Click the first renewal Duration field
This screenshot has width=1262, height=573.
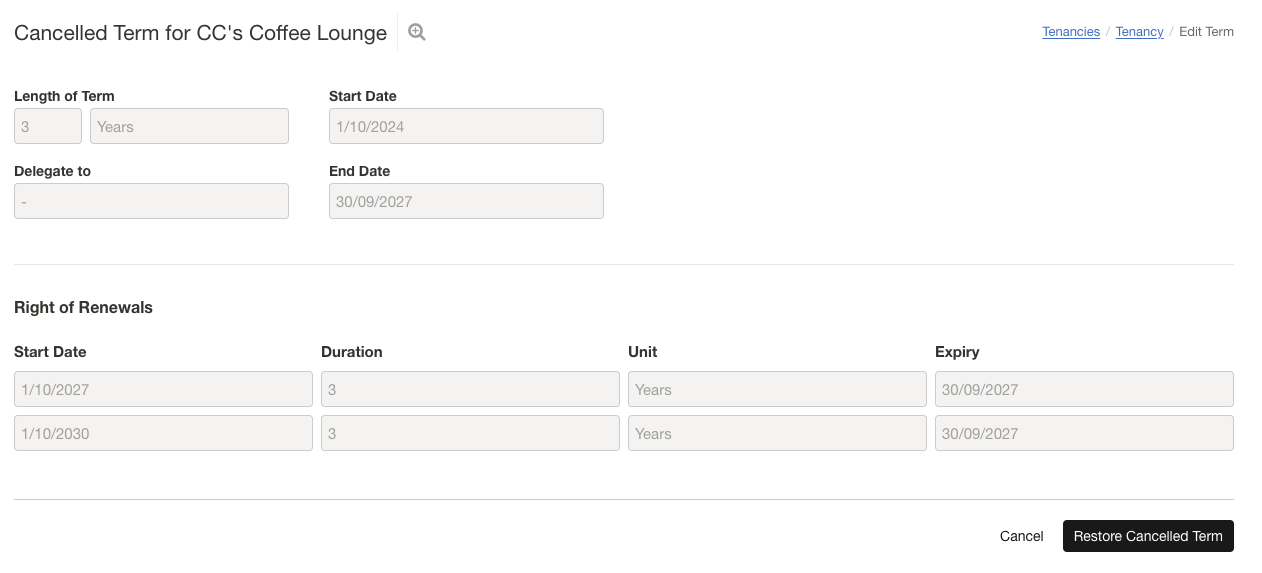470,390
